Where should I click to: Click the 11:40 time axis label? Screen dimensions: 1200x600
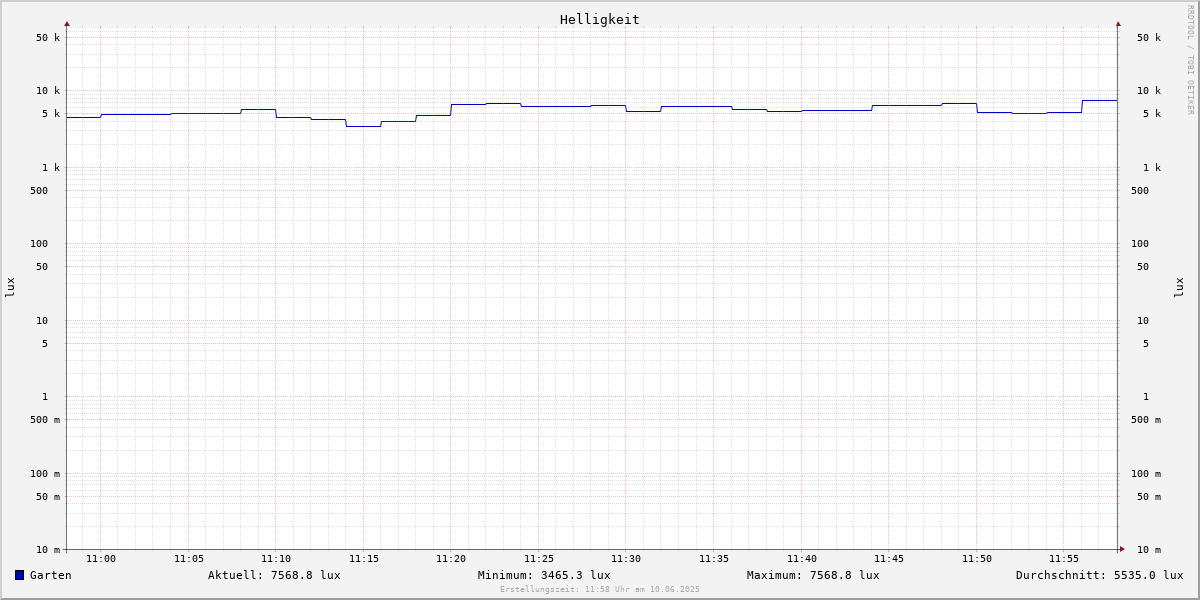pyautogui.click(x=802, y=559)
